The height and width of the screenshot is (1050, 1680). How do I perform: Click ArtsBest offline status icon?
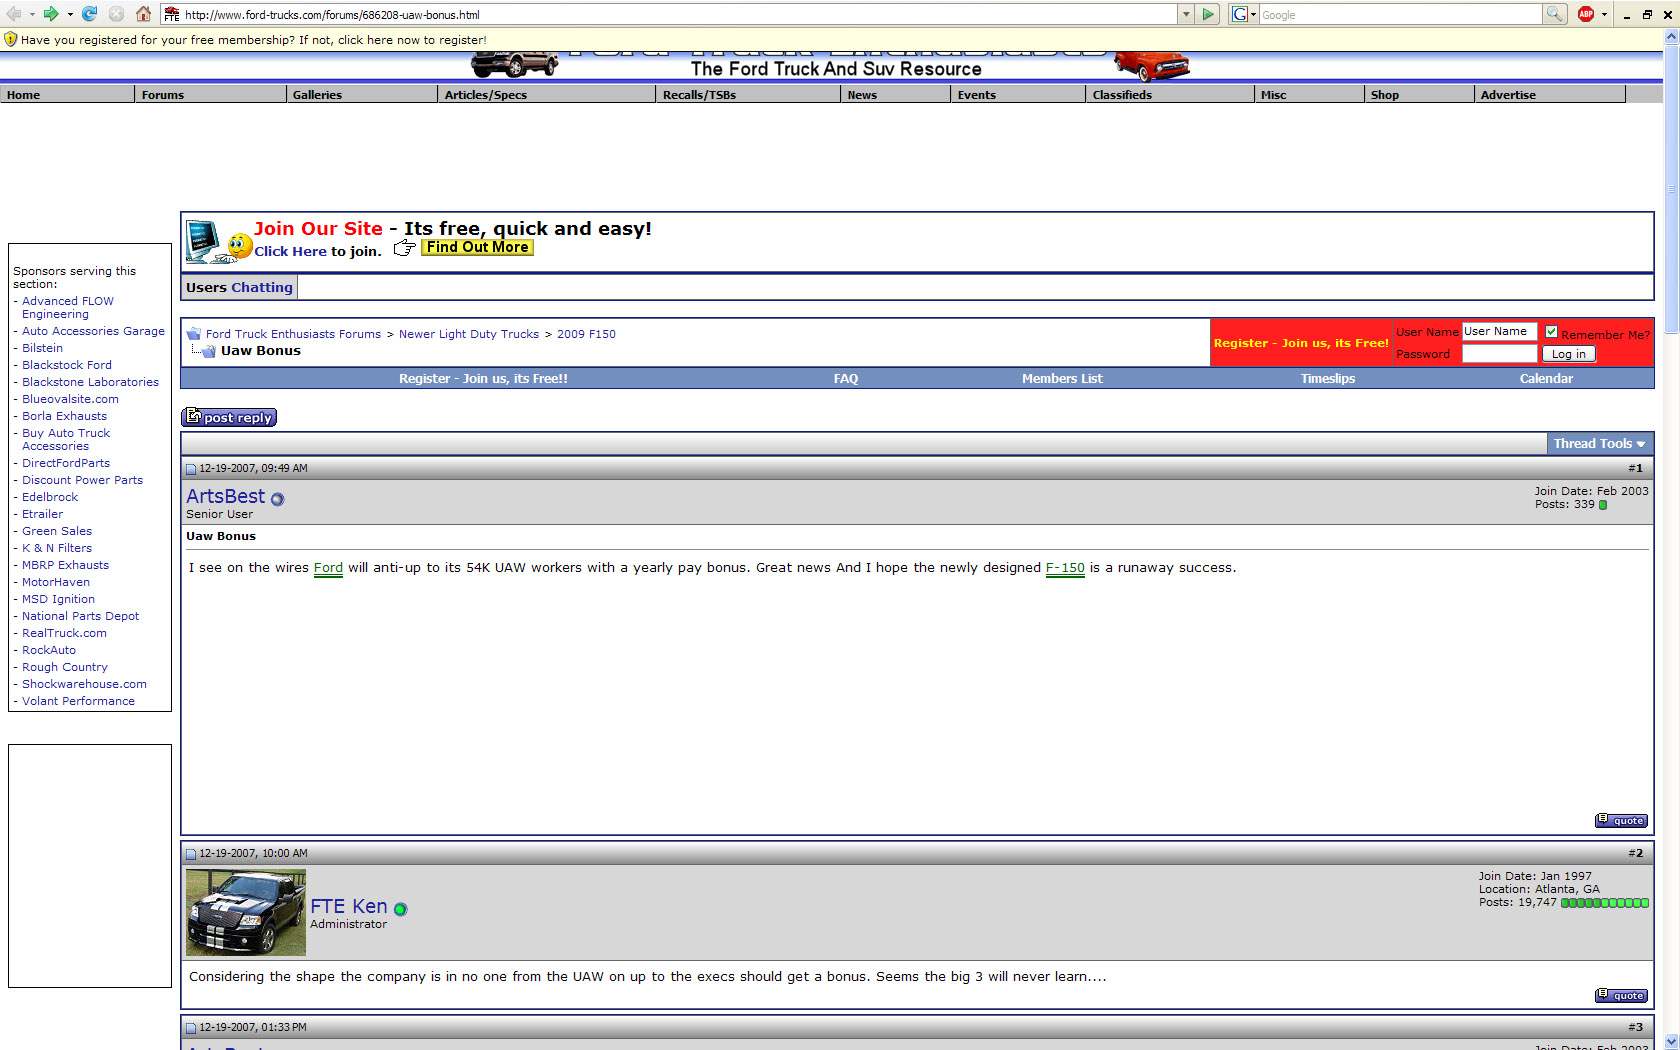[277, 499]
